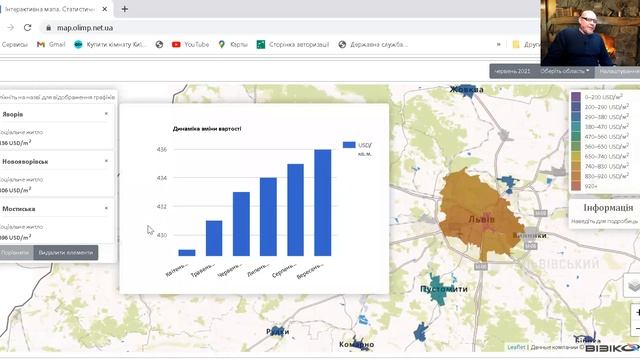Screen dimensions: 640x360
Task: Click the червень 2021 date button
Action: pyautogui.click(x=512, y=71)
